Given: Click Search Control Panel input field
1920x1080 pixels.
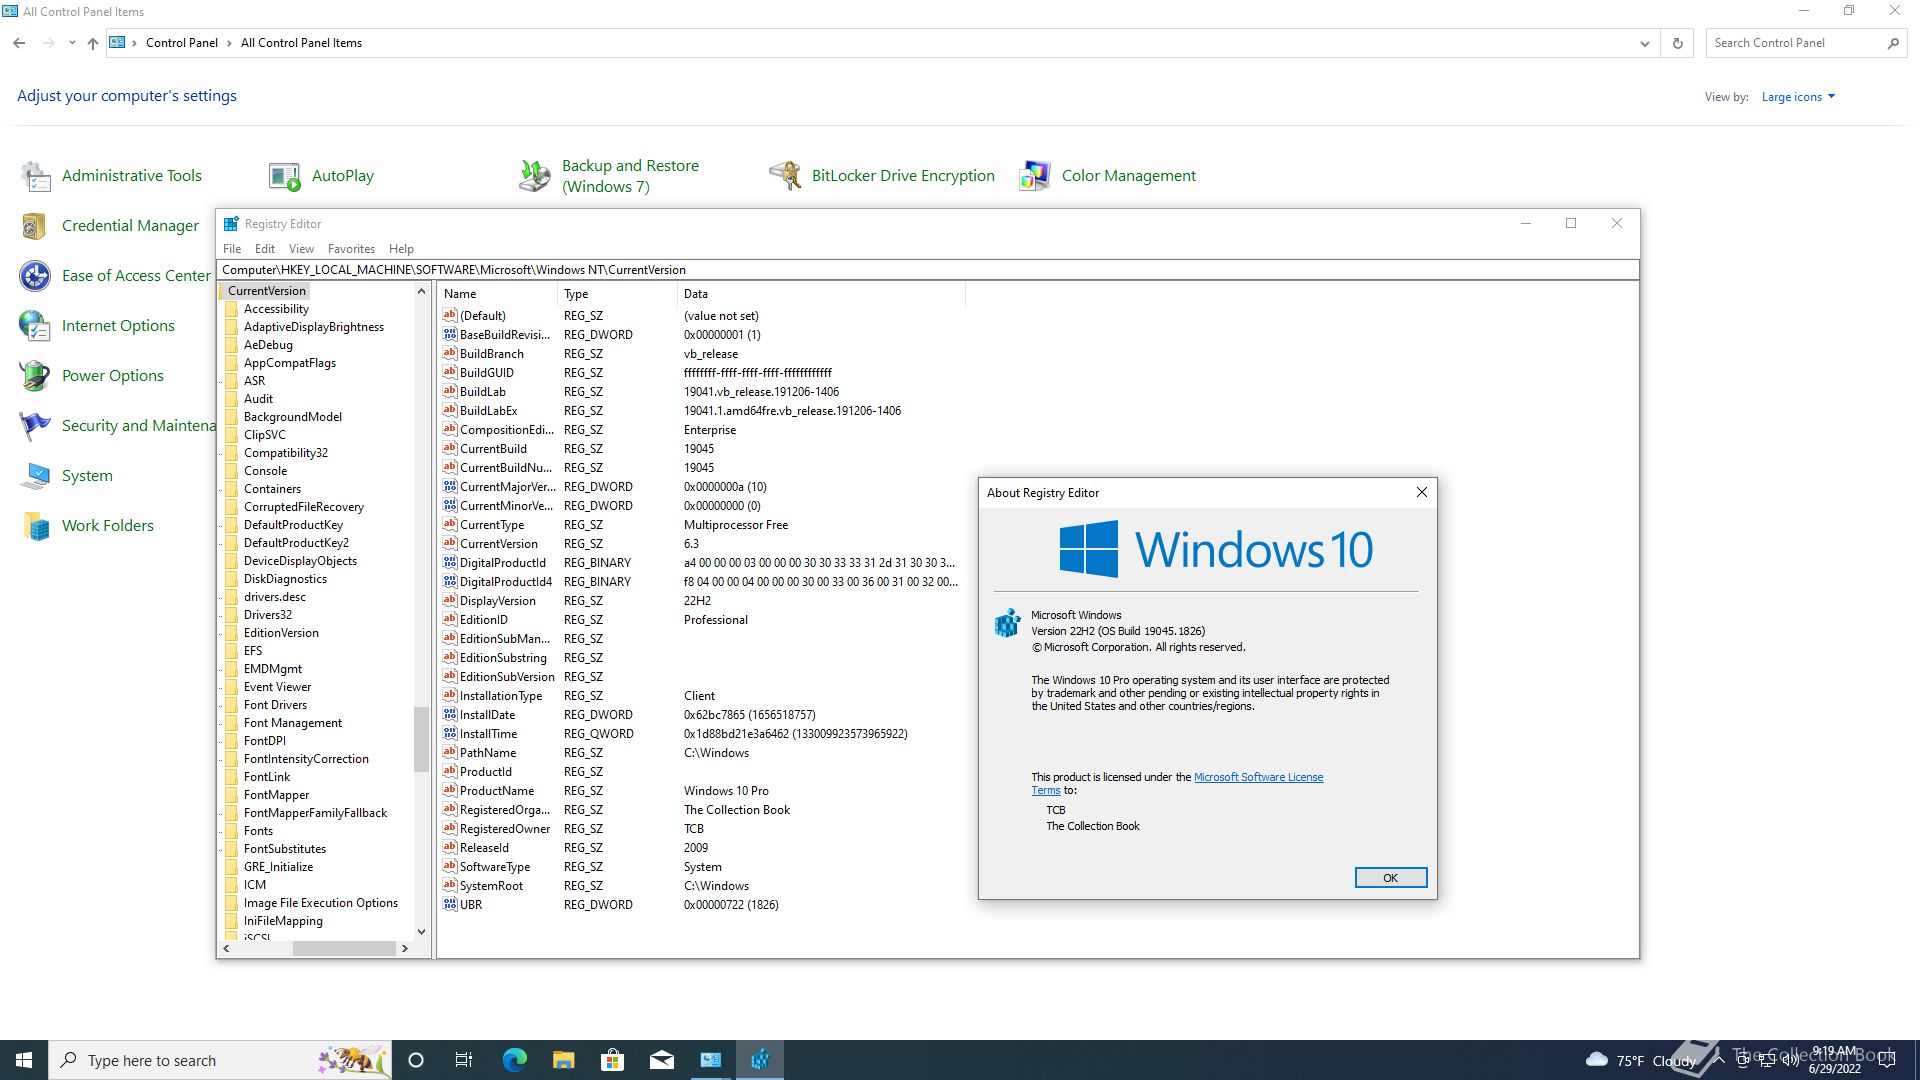Looking at the screenshot, I should pyautogui.click(x=1796, y=43).
